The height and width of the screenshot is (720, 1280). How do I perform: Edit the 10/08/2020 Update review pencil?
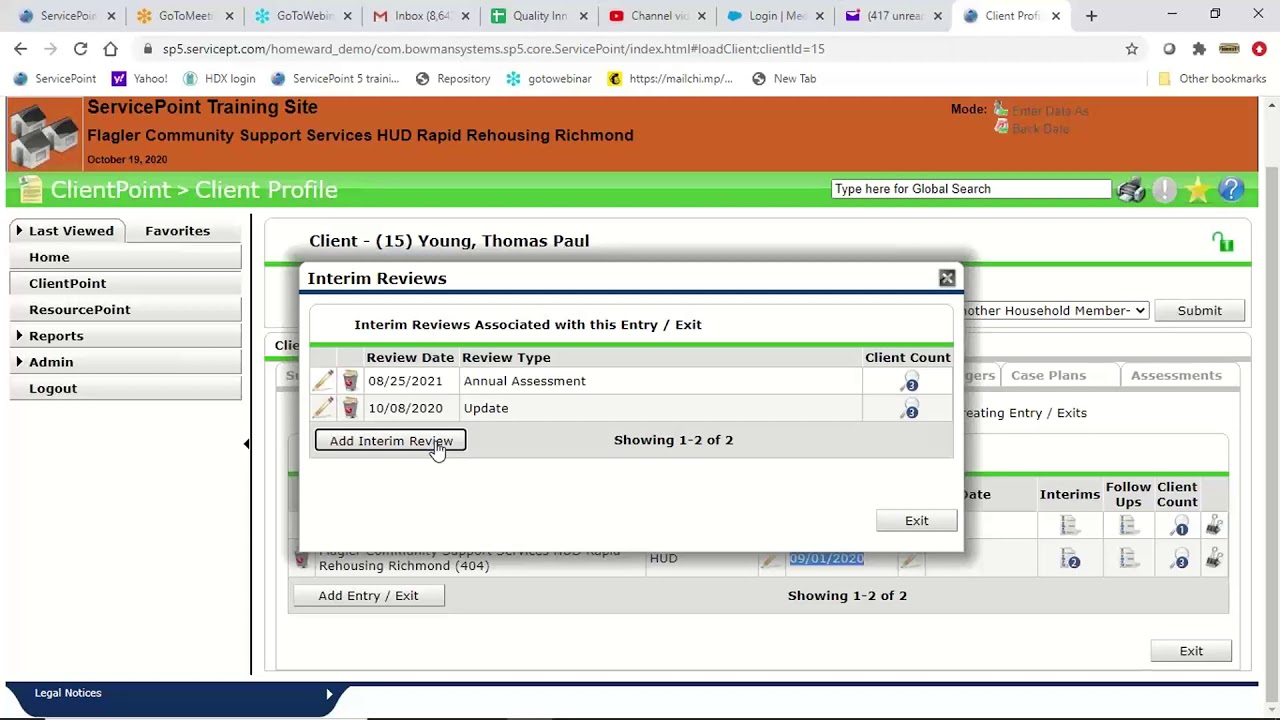pyautogui.click(x=323, y=408)
